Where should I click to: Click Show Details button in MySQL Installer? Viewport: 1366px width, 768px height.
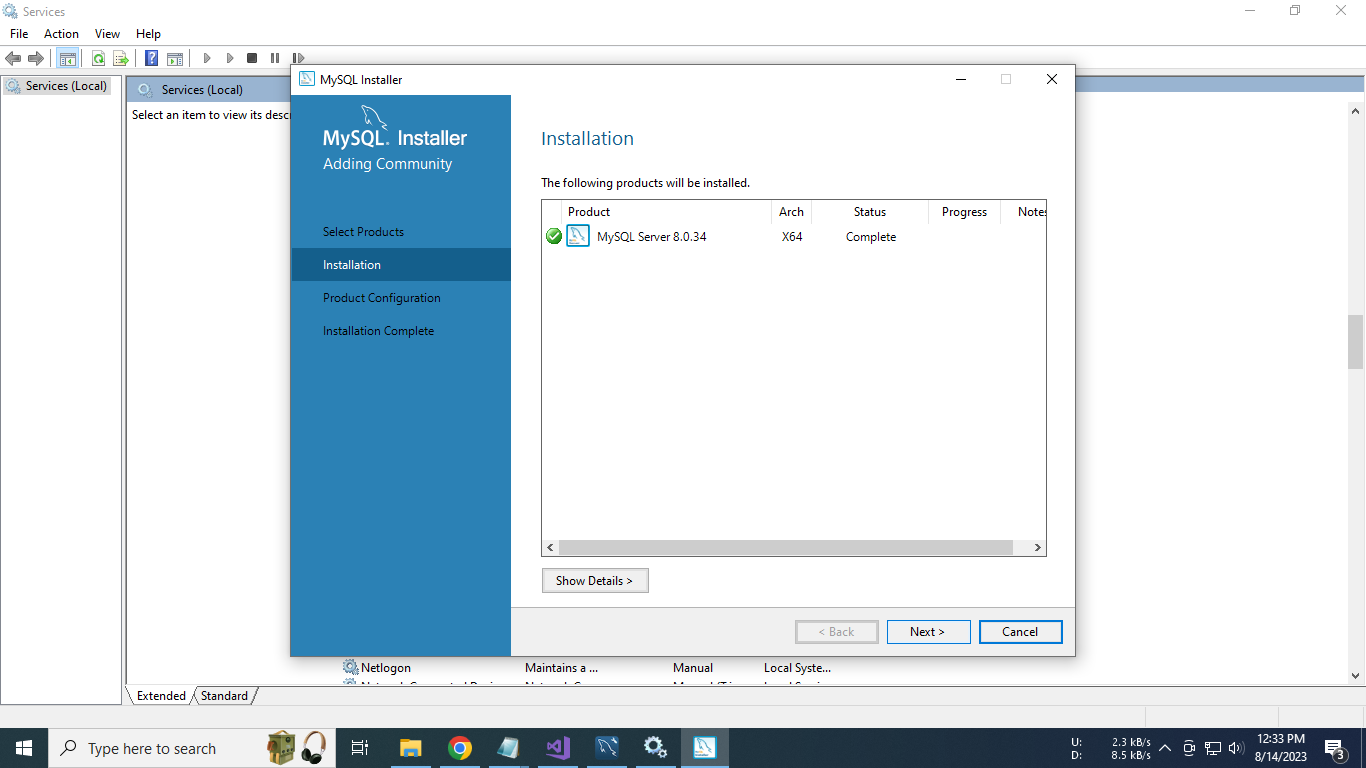click(595, 580)
